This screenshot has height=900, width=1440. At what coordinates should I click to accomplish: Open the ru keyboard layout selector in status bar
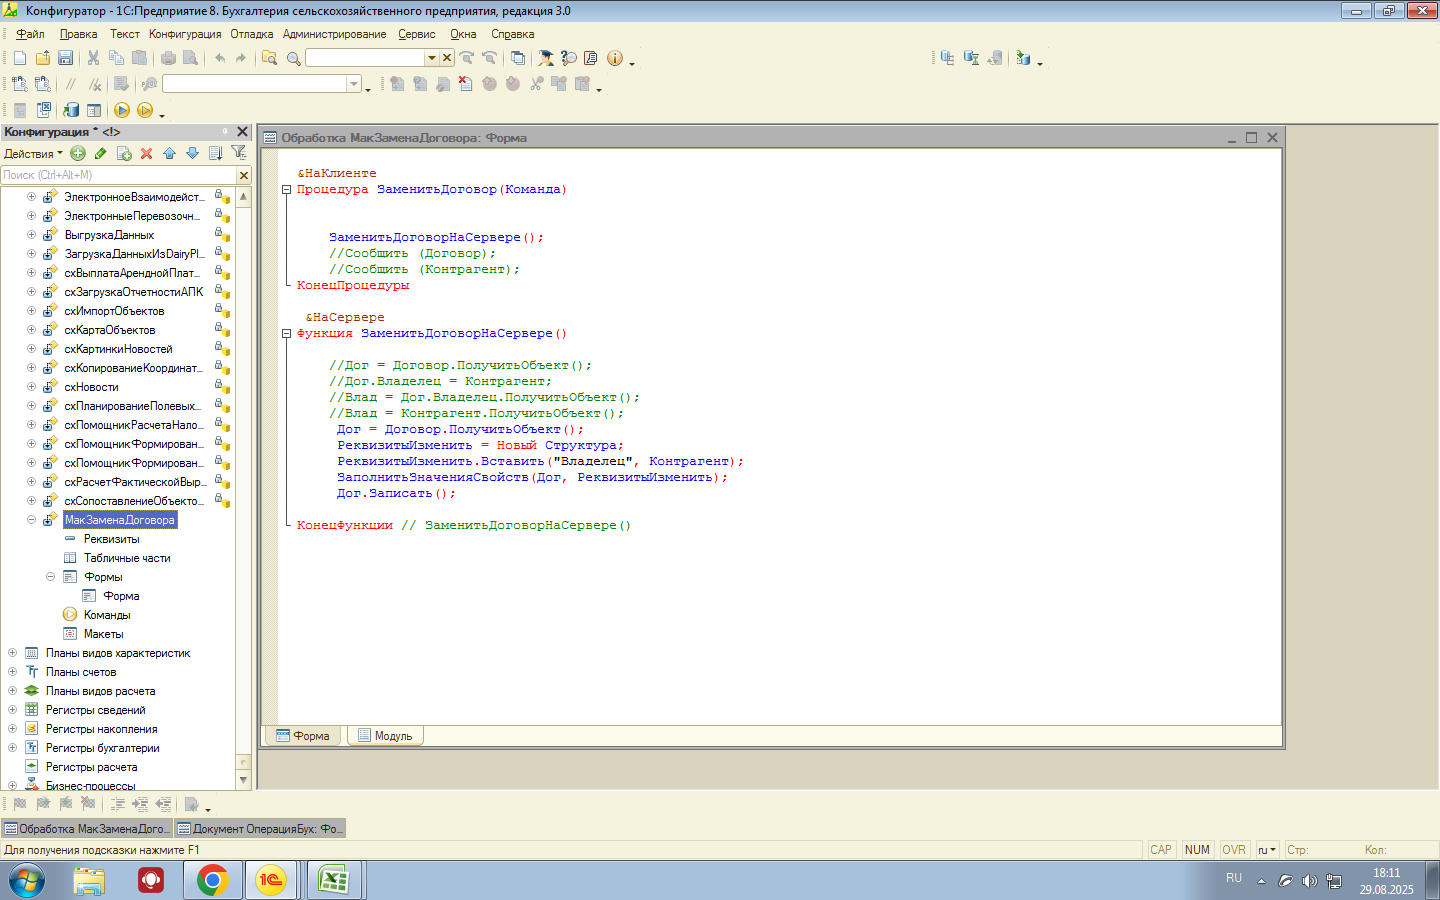click(x=1267, y=850)
